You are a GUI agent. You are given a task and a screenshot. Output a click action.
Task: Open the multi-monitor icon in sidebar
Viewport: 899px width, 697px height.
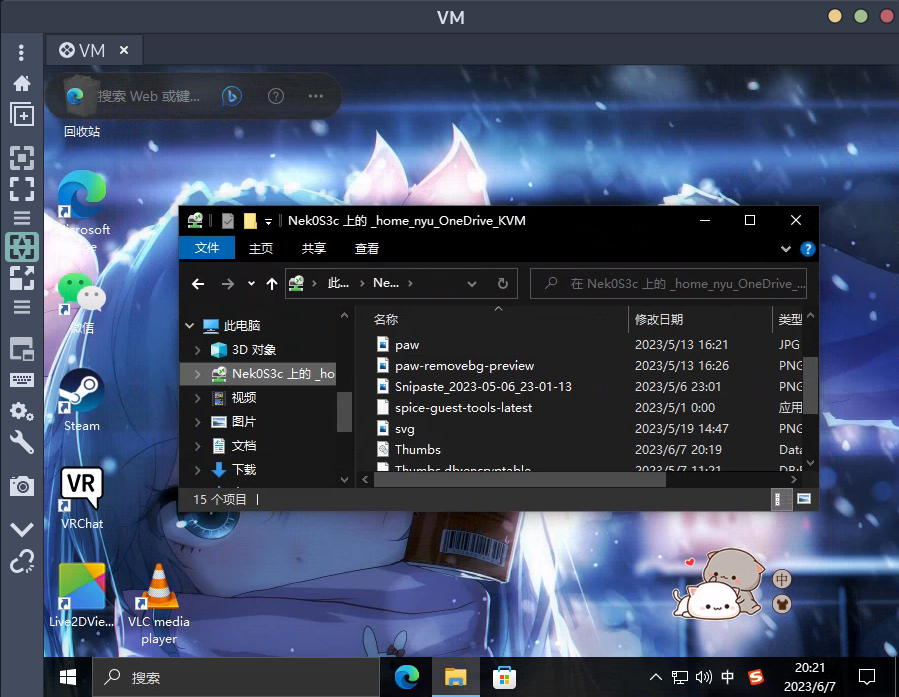(22, 349)
